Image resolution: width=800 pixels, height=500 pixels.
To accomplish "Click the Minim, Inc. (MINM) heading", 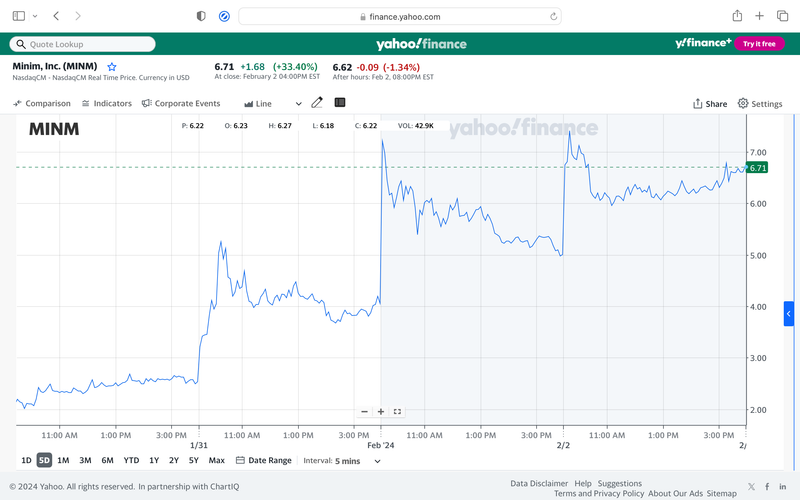I will click(55, 66).
